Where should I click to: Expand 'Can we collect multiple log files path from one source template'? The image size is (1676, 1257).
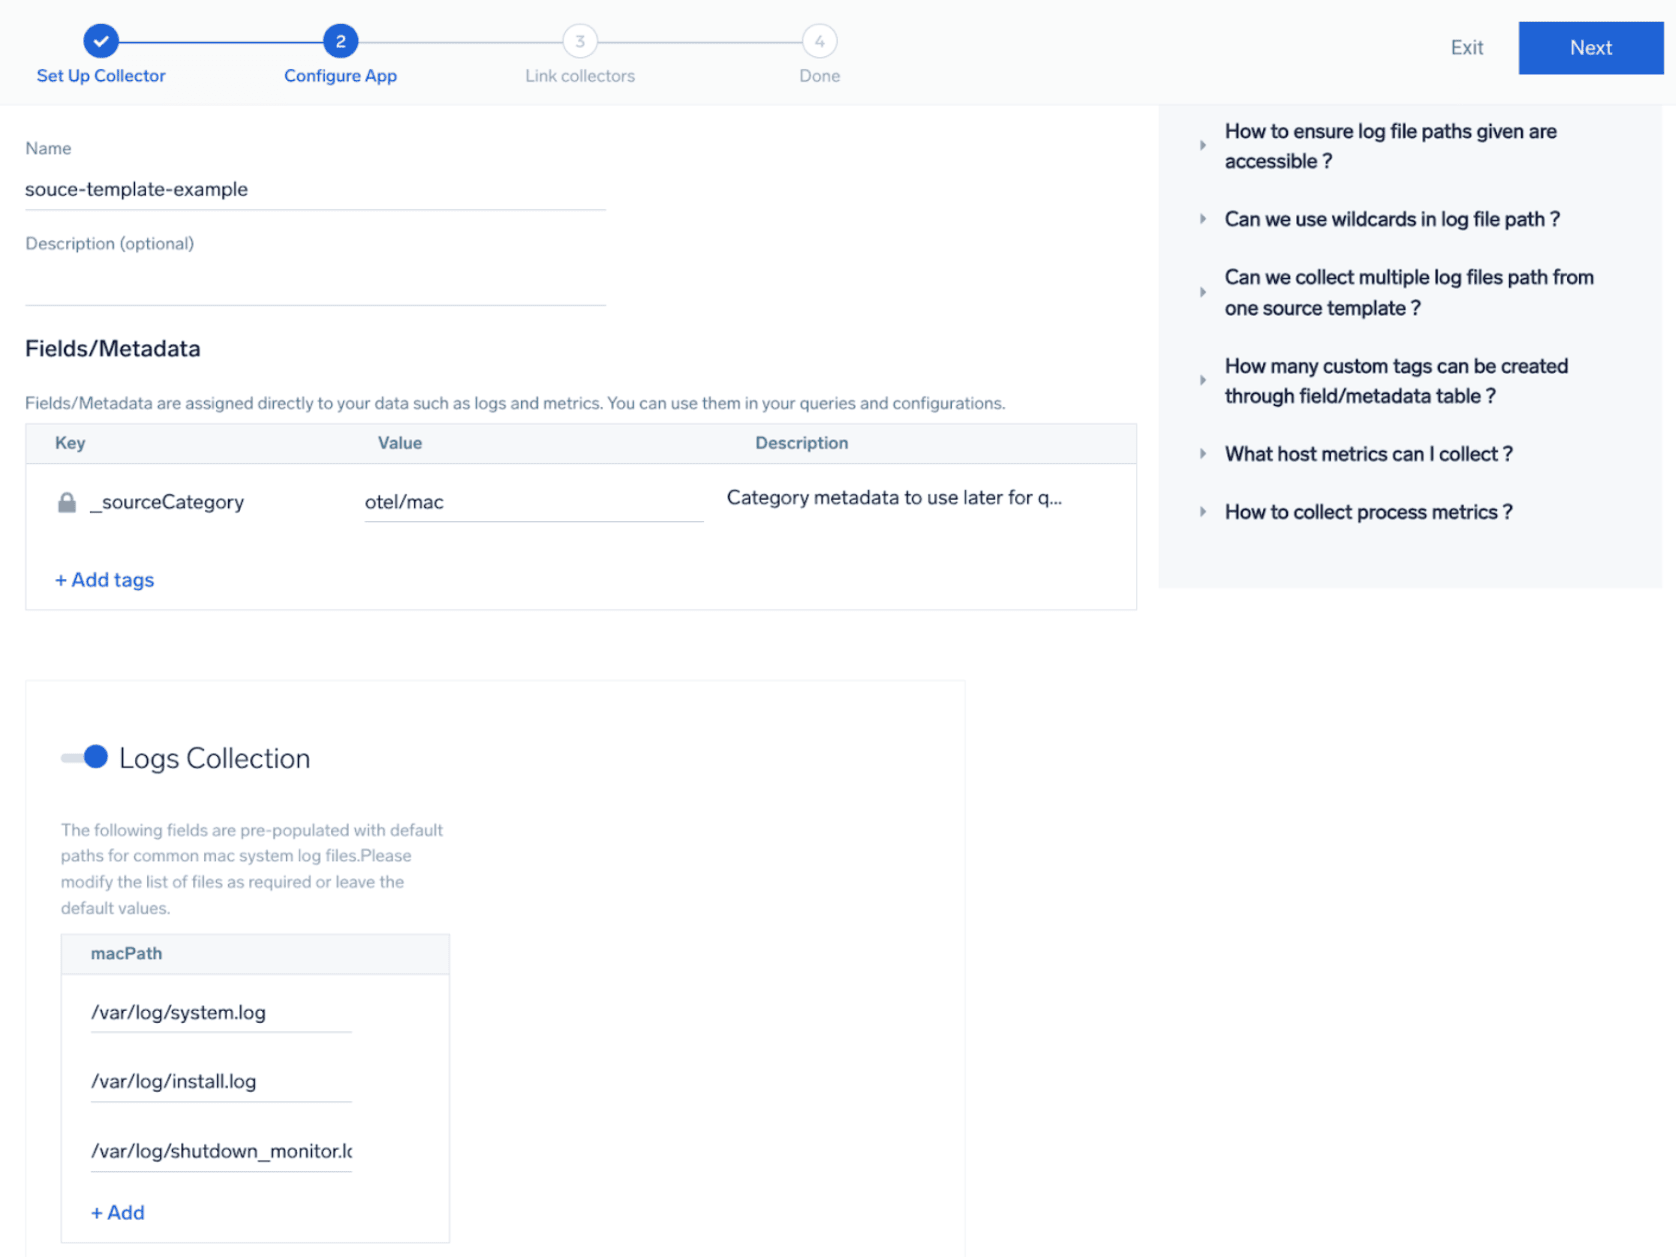tap(1203, 292)
